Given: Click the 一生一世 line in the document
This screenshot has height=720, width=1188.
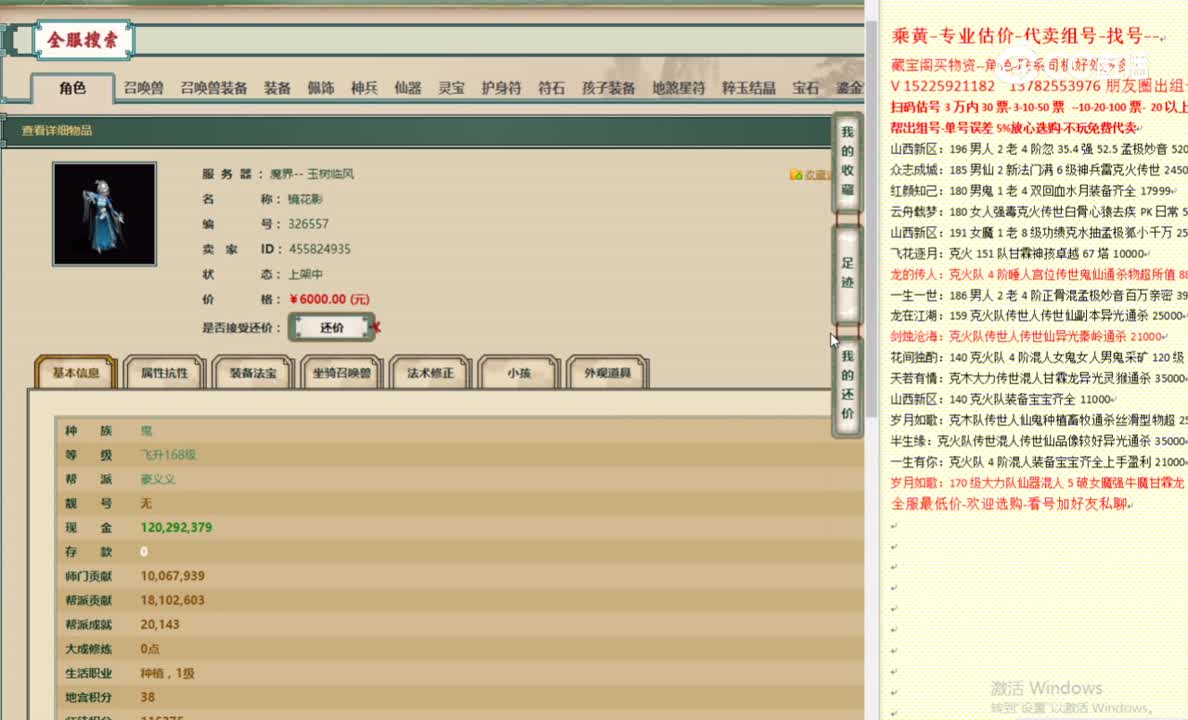Looking at the screenshot, I should 1039,296.
